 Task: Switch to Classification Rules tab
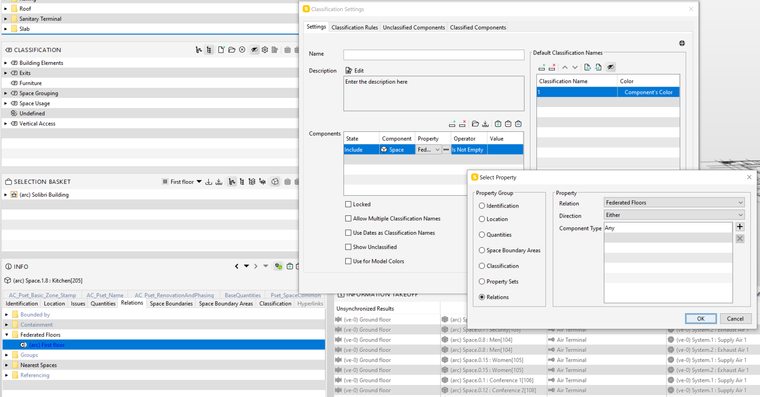pyautogui.click(x=354, y=28)
